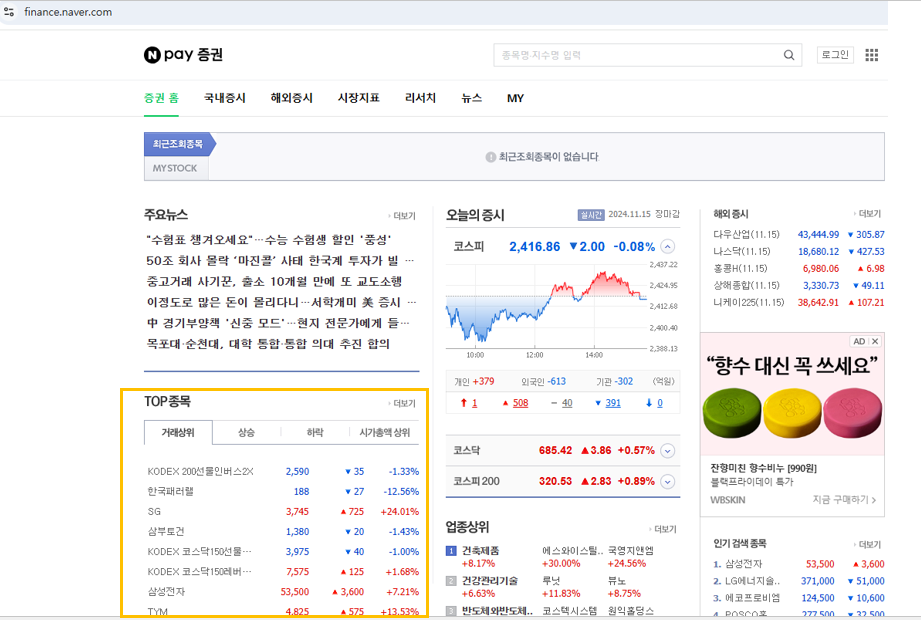
Task: Open news headline about 목포대·순천대 통합
Action: click(x=268, y=343)
